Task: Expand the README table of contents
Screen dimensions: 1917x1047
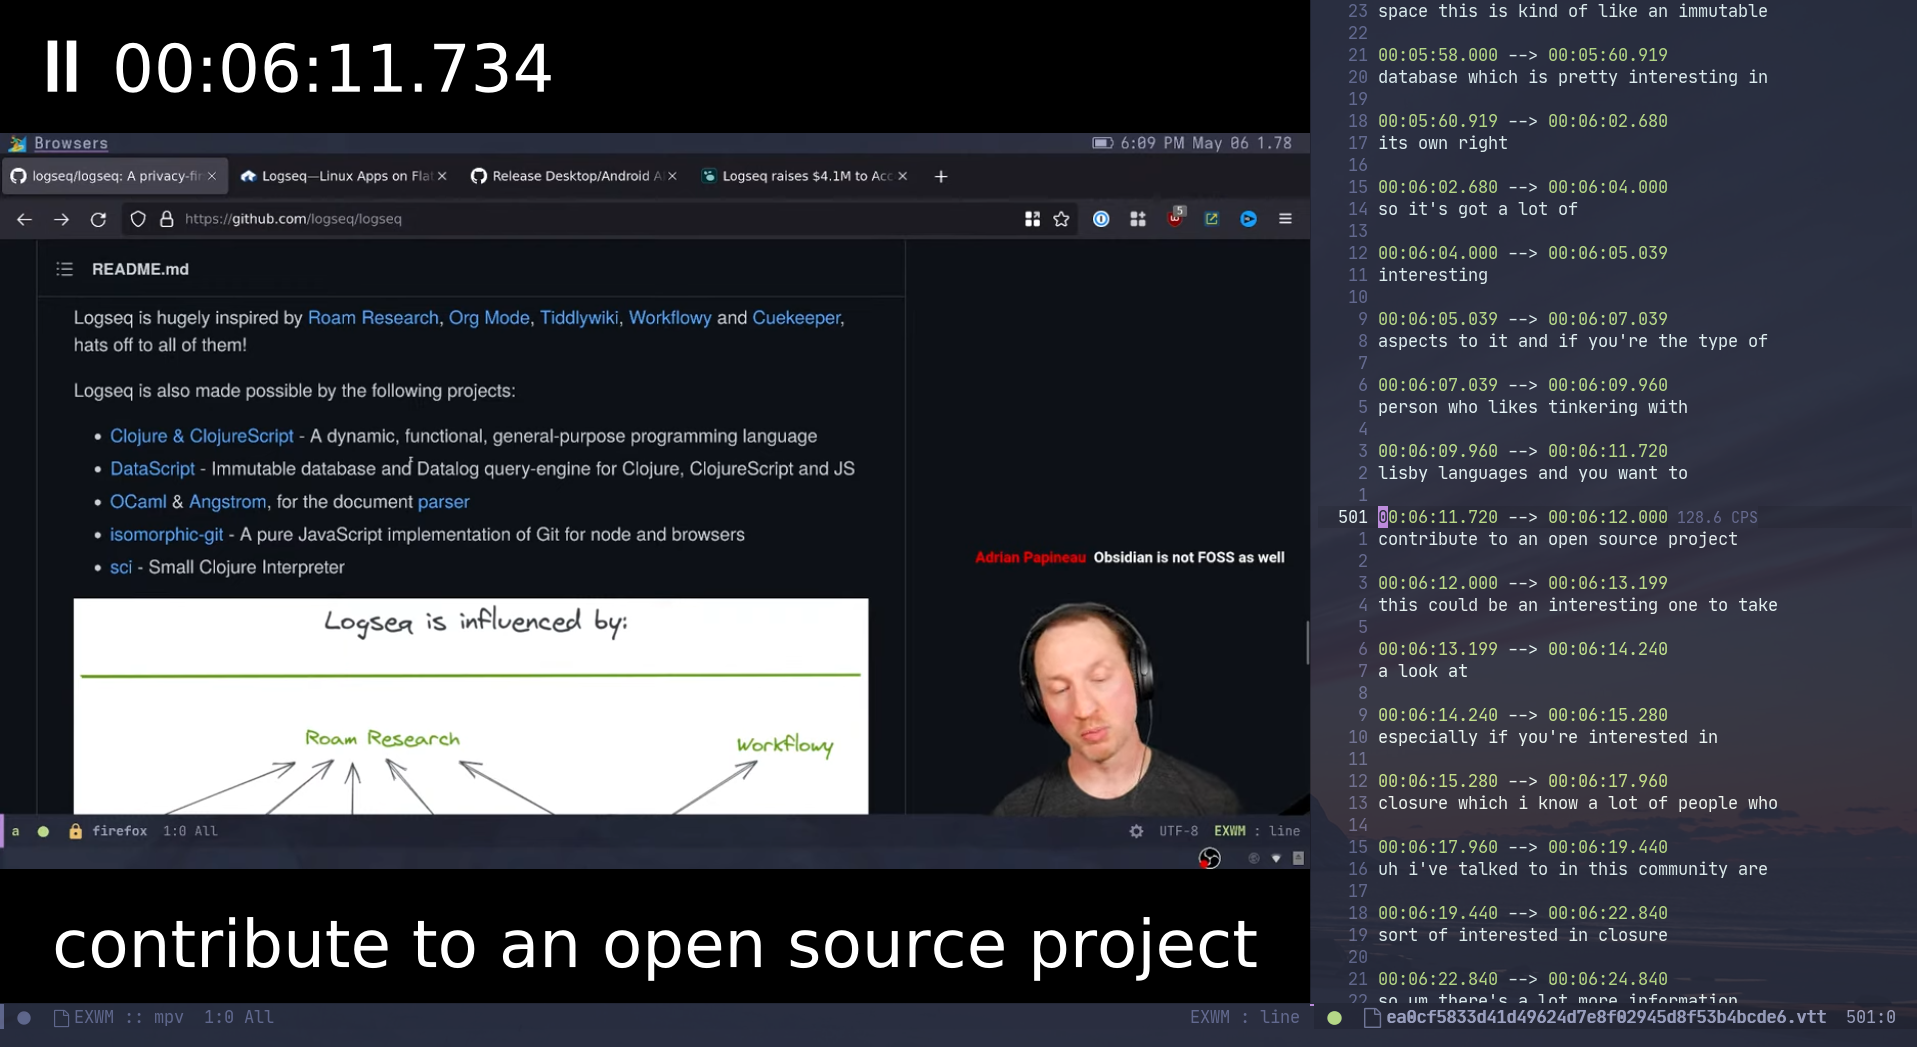Action: 64,268
